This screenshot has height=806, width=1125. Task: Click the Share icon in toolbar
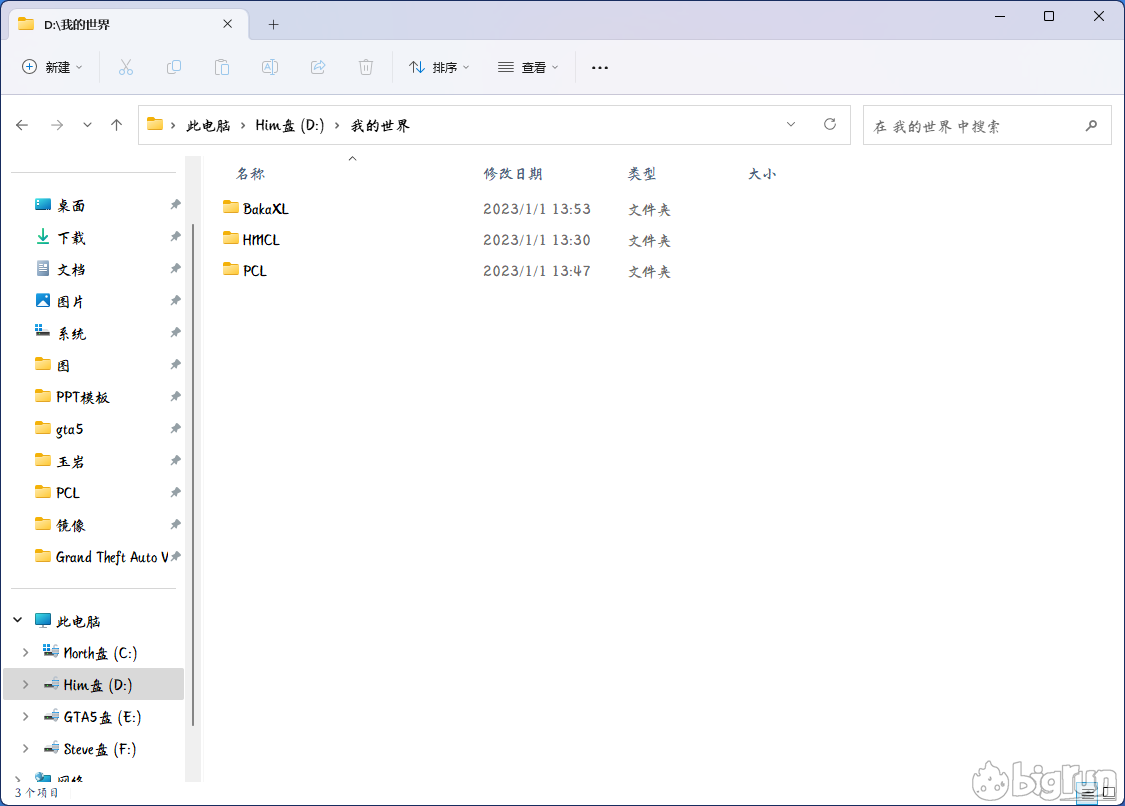(318, 67)
